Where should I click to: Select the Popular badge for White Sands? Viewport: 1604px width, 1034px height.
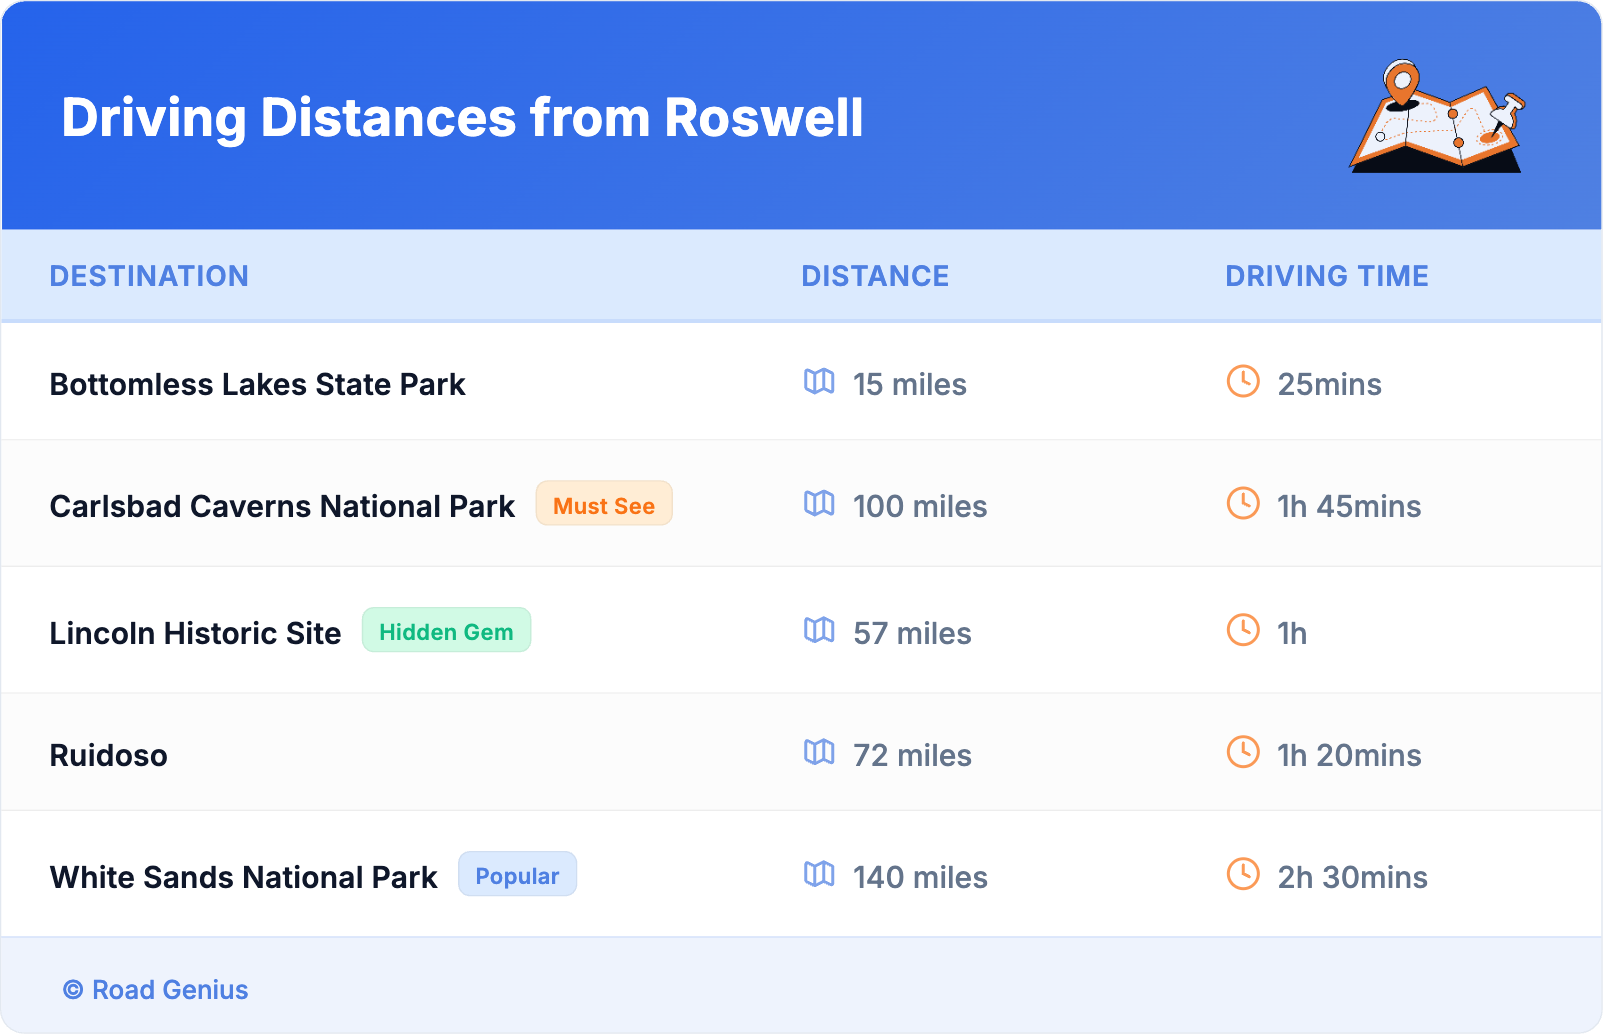click(517, 875)
